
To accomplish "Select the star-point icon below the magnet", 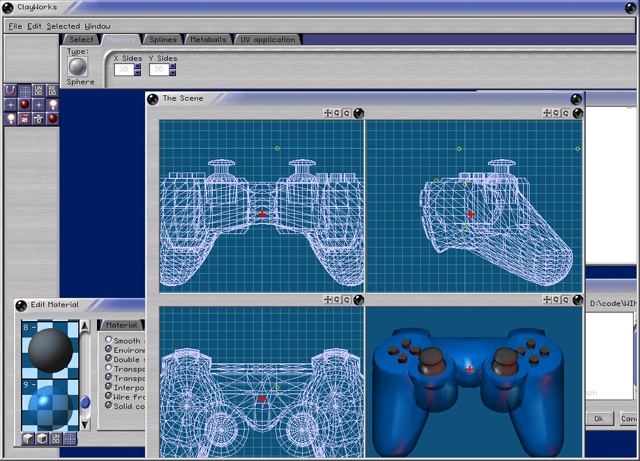I will [x=11, y=105].
